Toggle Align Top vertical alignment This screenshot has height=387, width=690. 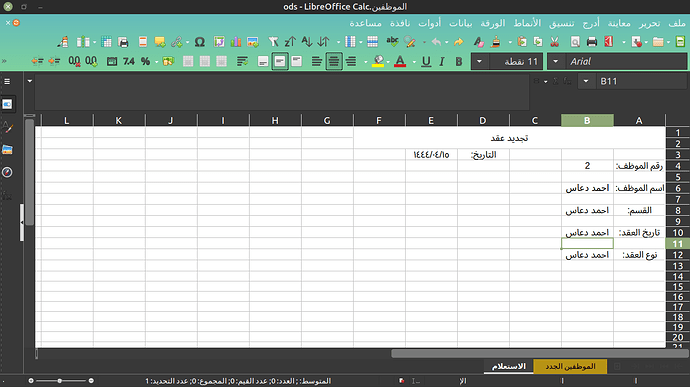297,61
